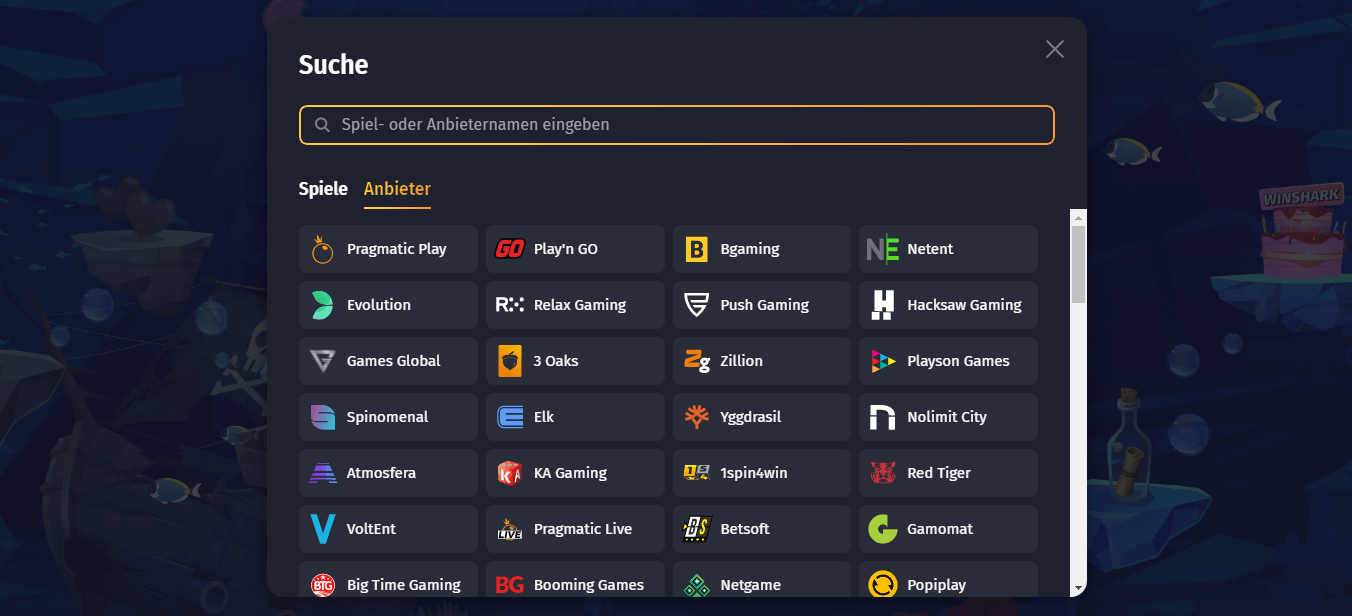This screenshot has width=1352, height=616.
Task: Close the Suche search dialog
Action: click(1055, 49)
